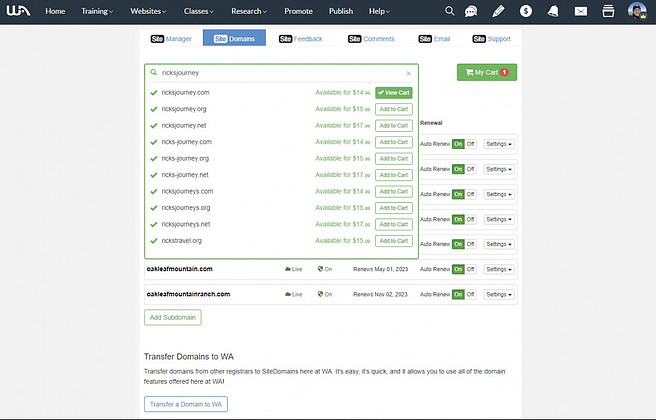Add ricksjourneys.net to cart
This screenshot has height=420, width=656.
click(394, 224)
